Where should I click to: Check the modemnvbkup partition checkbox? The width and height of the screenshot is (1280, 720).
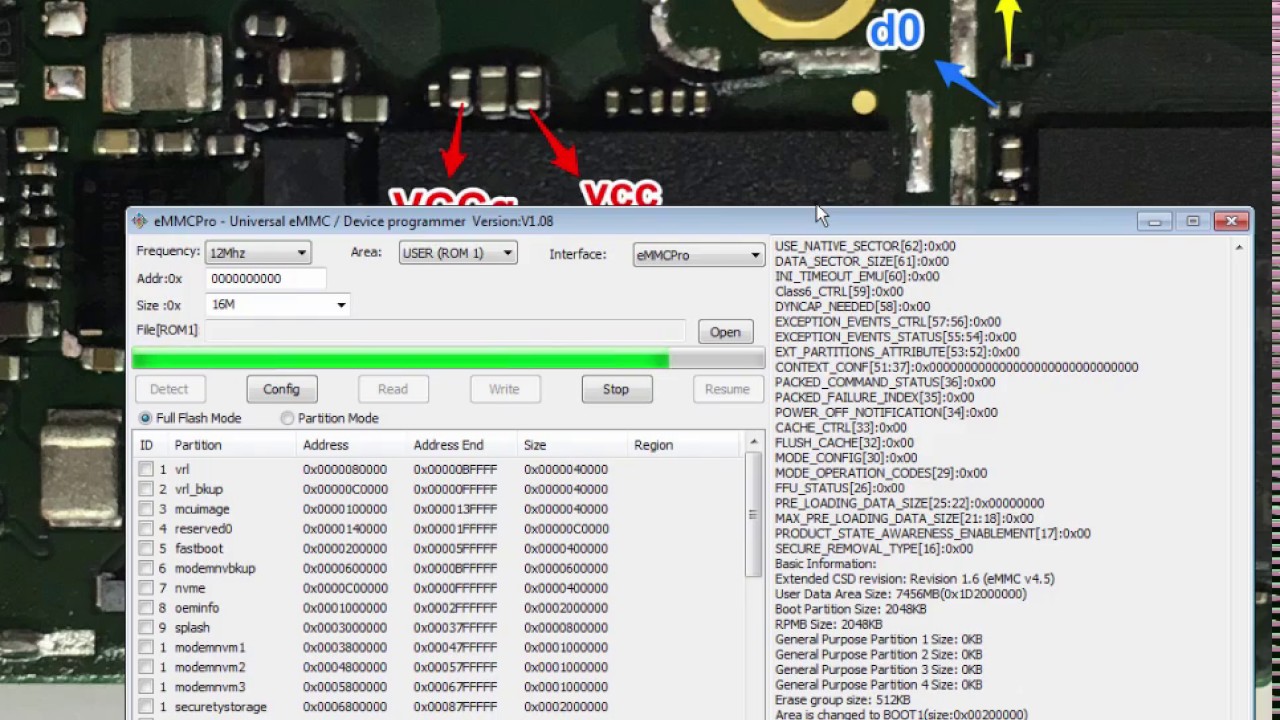pyautogui.click(x=146, y=568)
